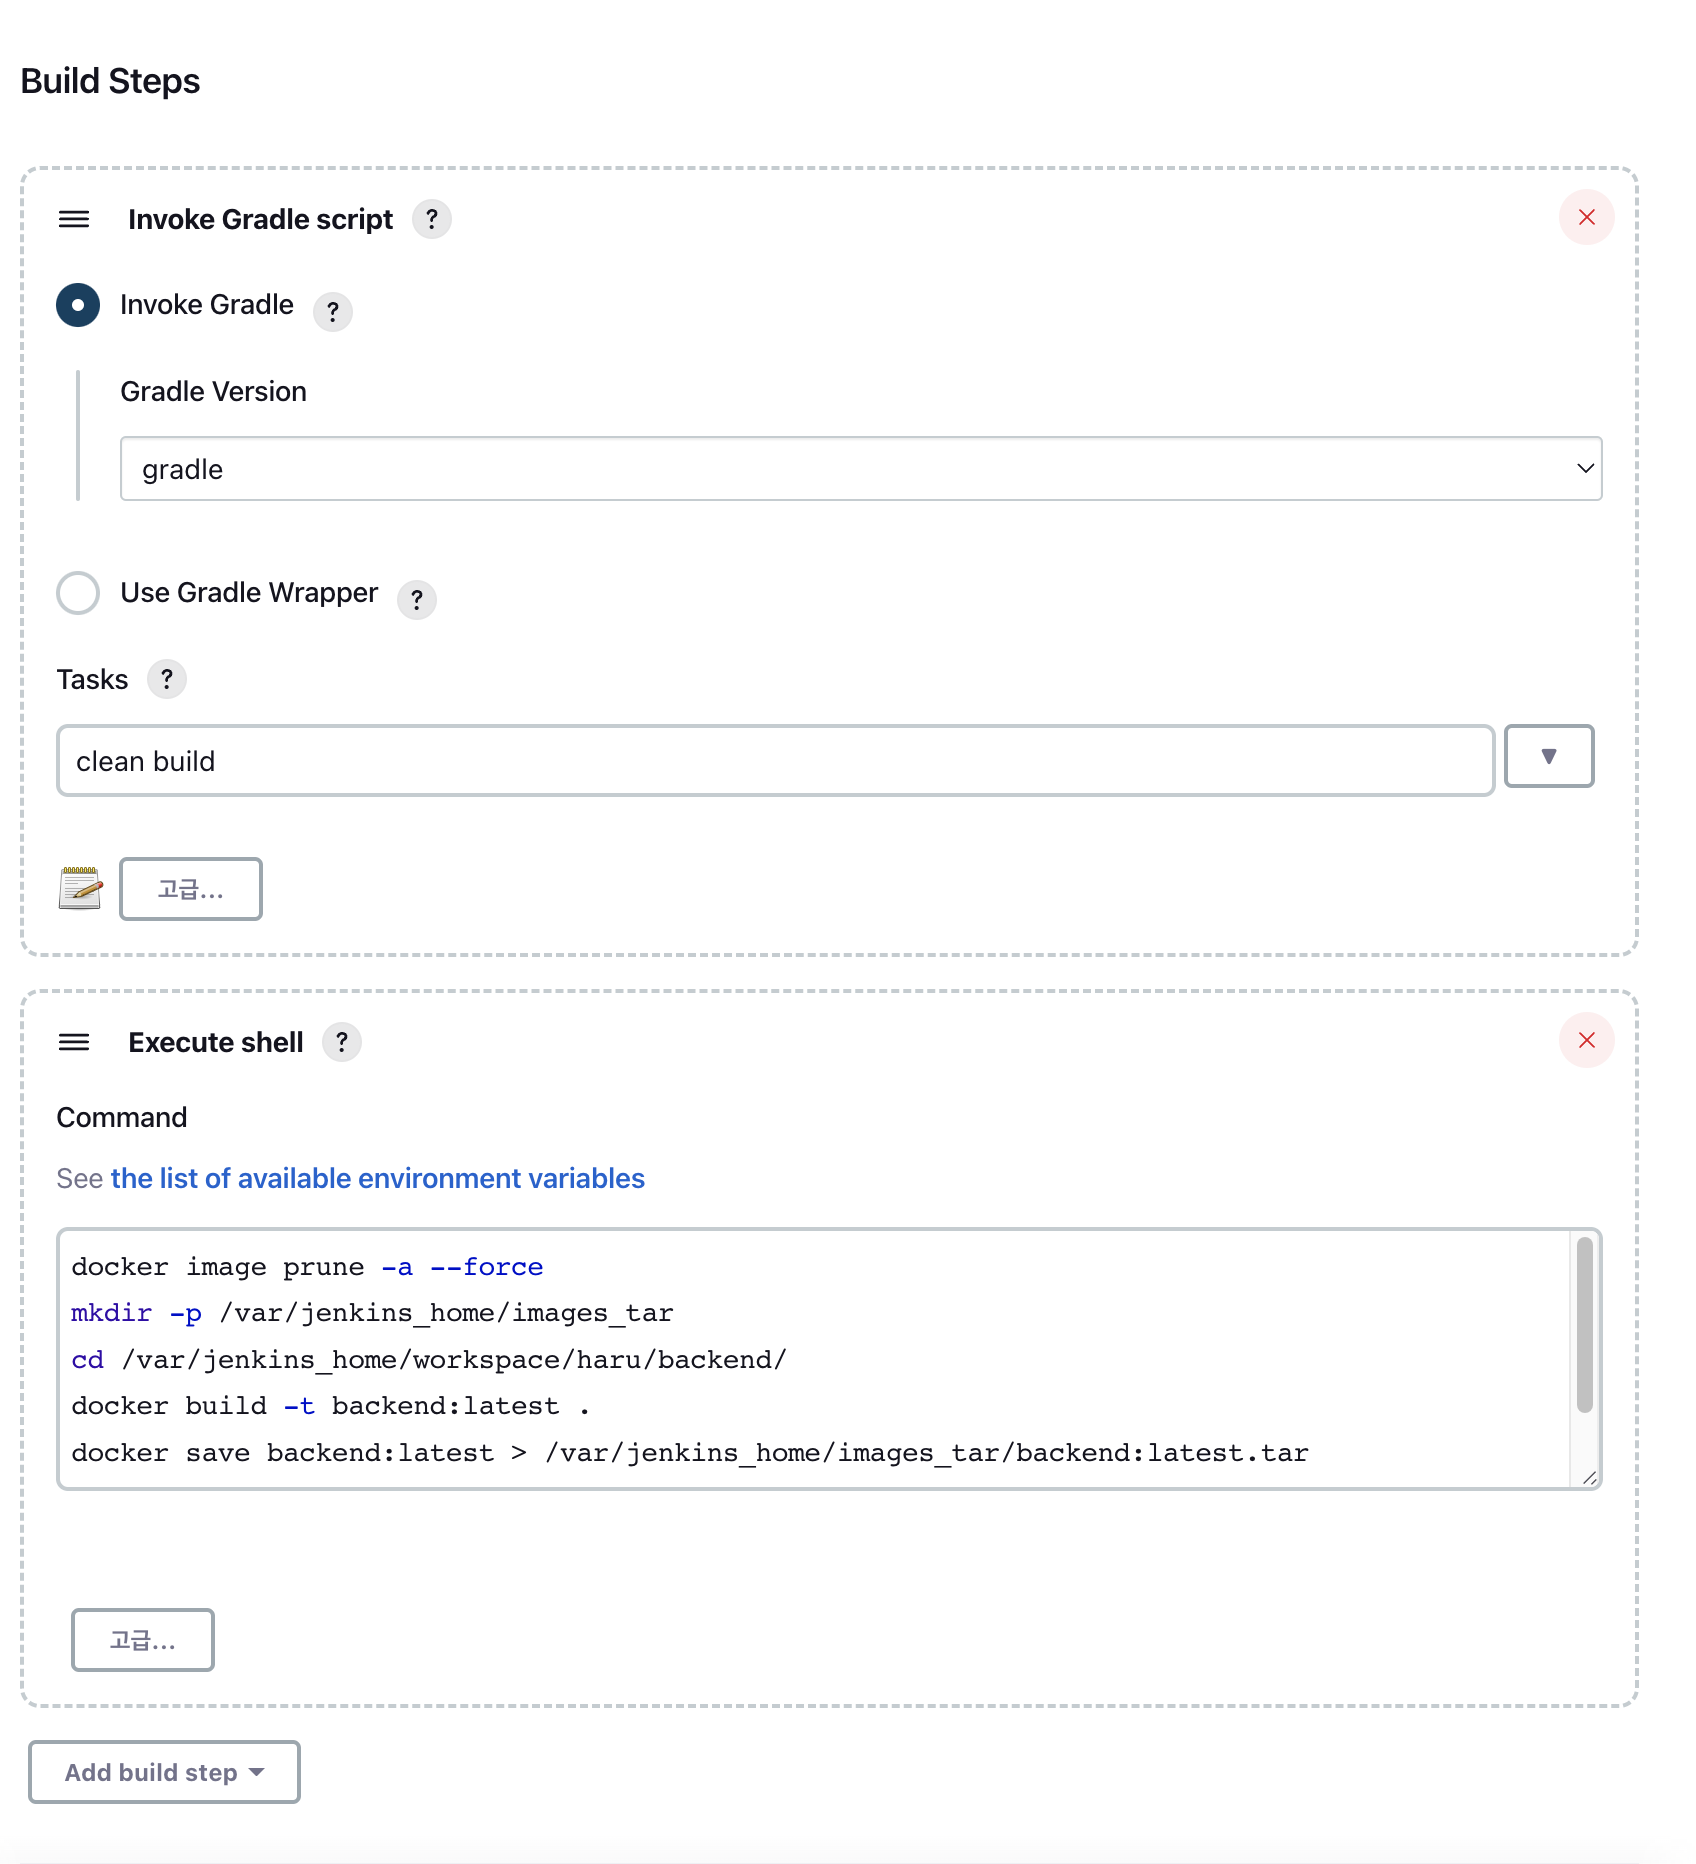The width and height of the screenshot is (1696, 1864).
Task: Delete the Invoke Gradle script build step
Action: [x=1586, y=217]
